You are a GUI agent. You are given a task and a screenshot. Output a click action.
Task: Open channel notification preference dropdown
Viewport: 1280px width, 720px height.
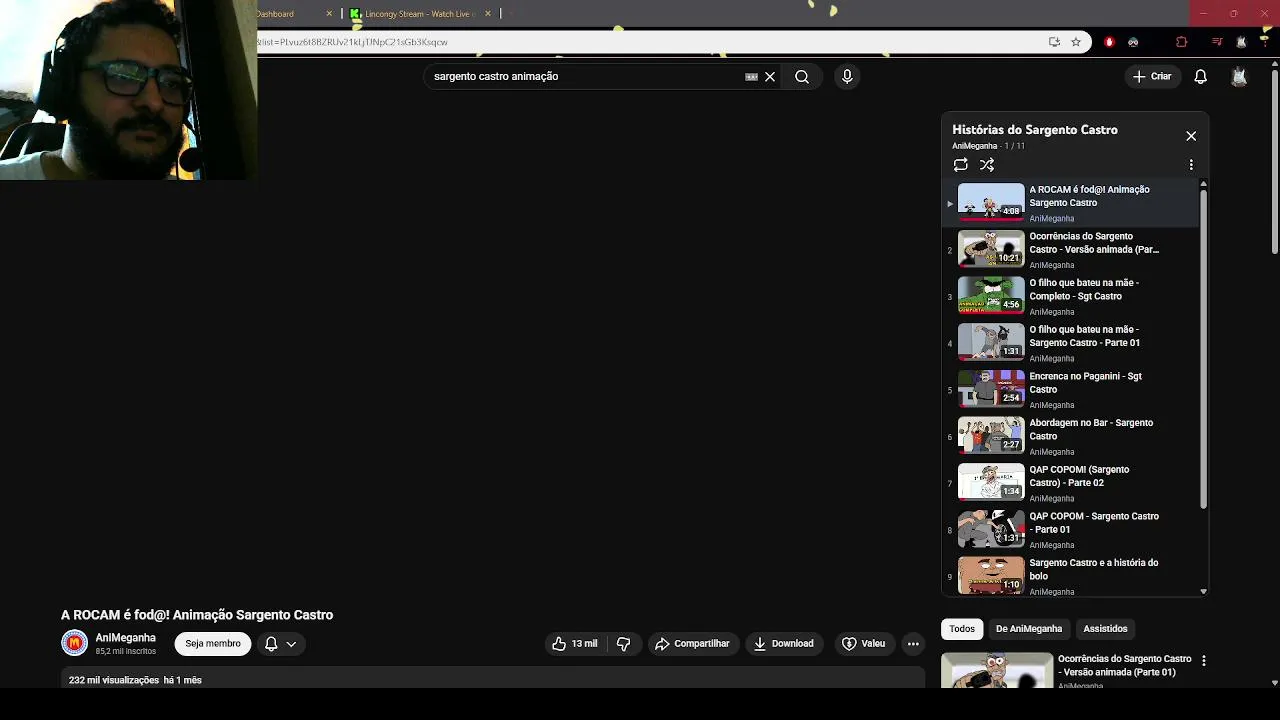tap(281, 644)
